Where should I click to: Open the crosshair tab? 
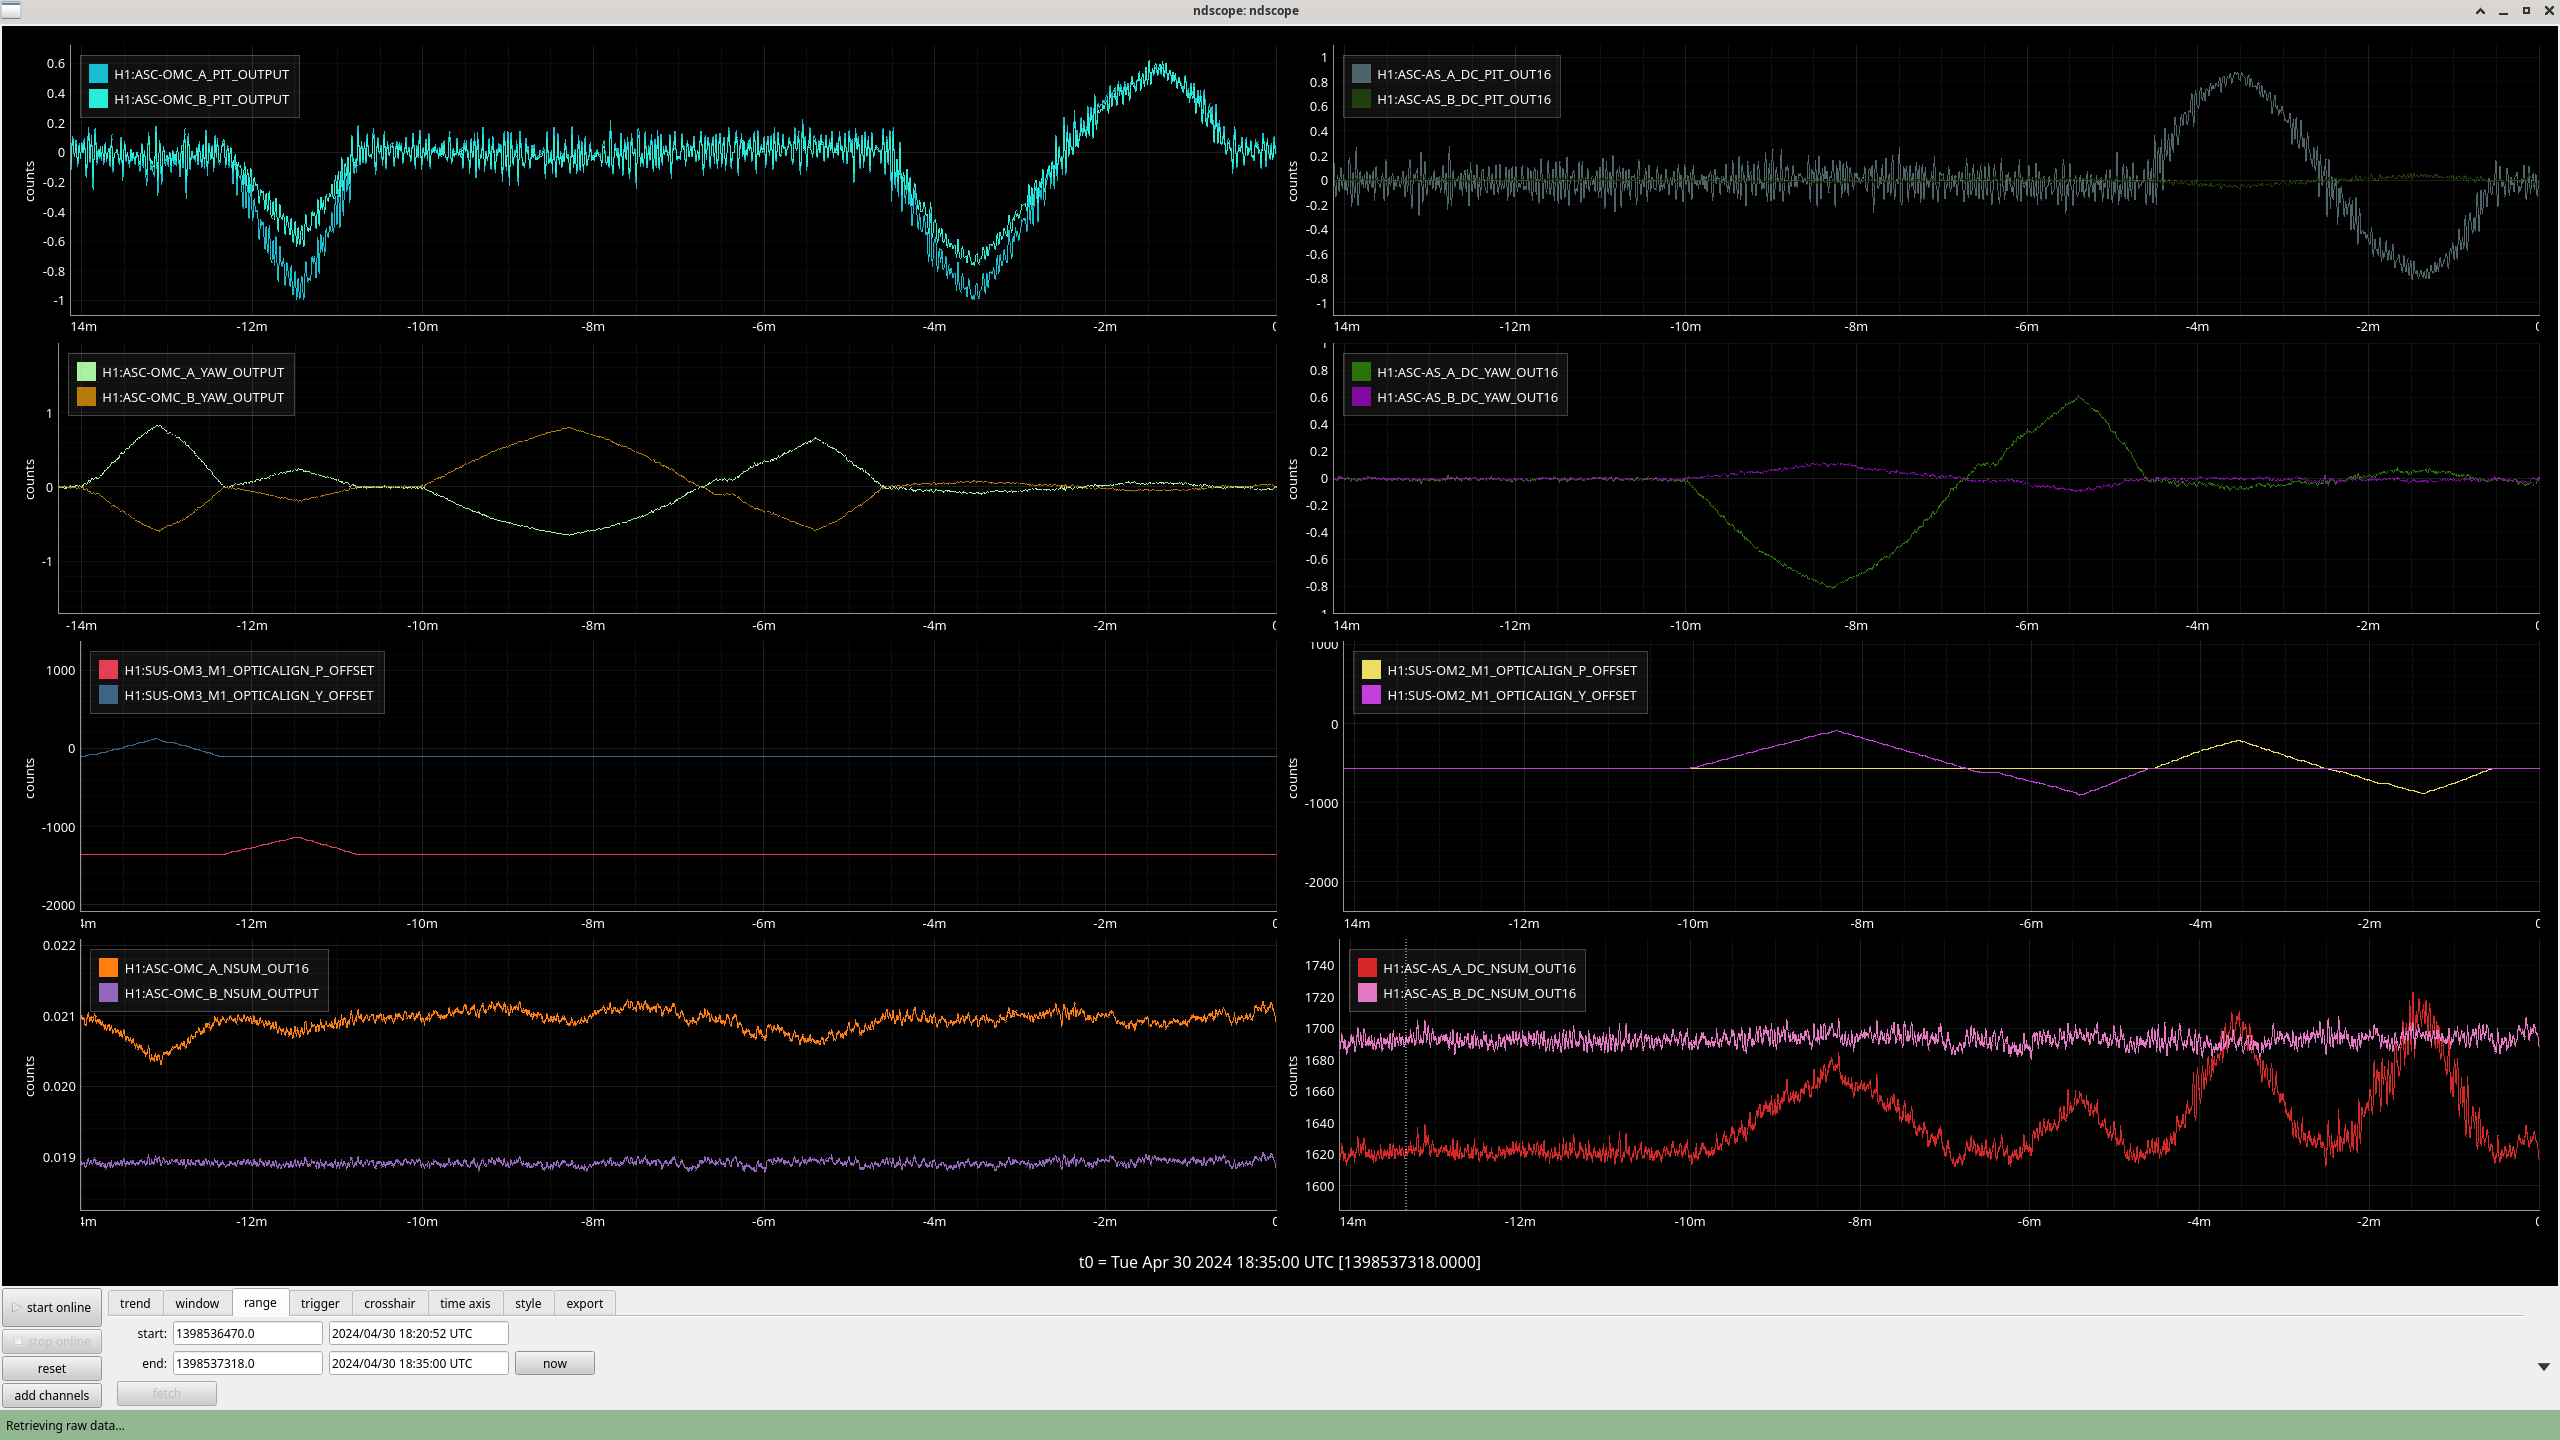tap(389, 1303)
